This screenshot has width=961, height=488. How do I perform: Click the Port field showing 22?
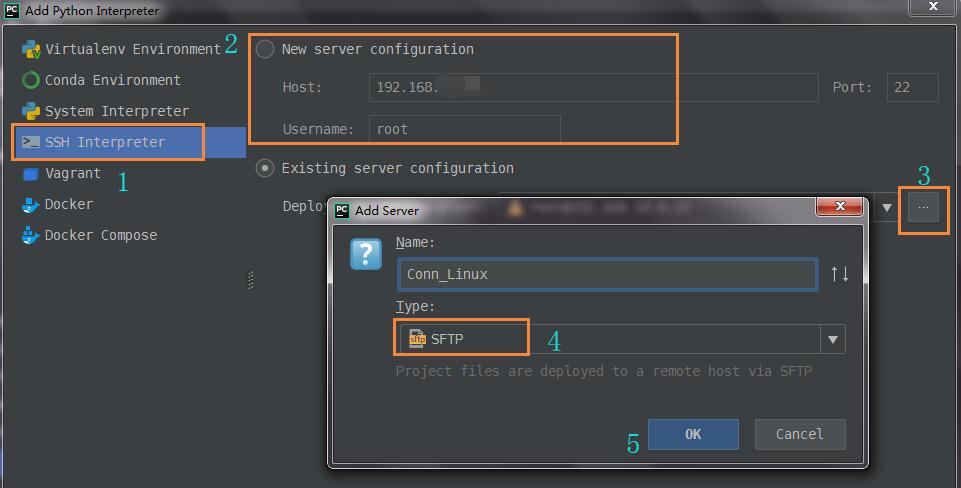pos(912,87)
